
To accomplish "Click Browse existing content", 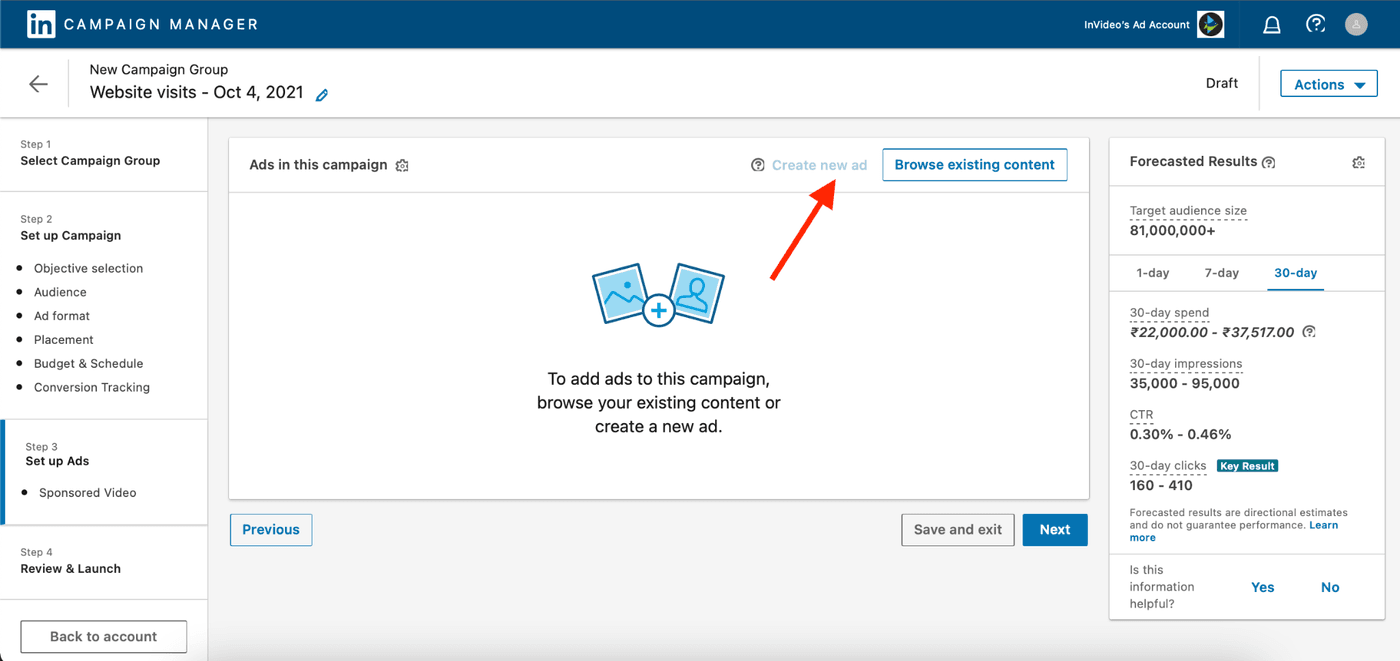I will pyautogui.click(x=974, y=164).
